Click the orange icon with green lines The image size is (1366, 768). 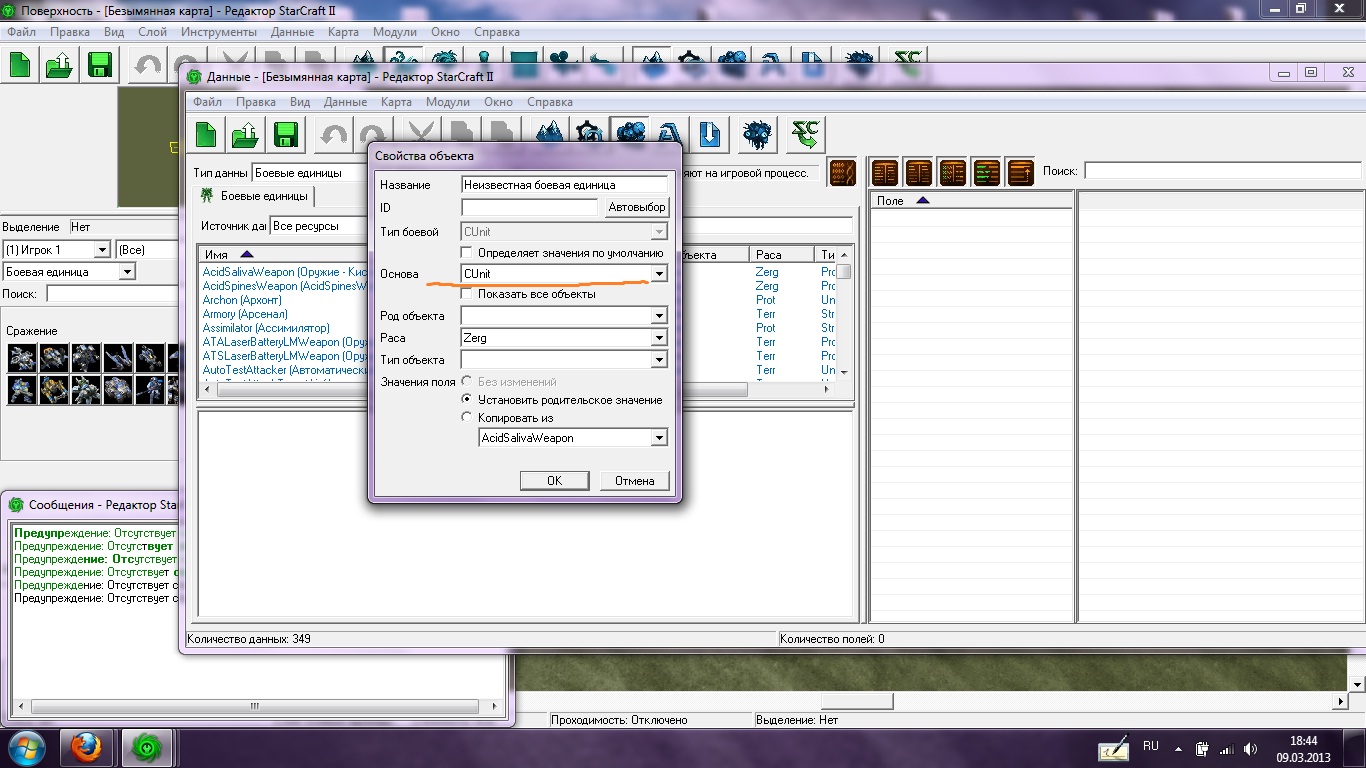point(986,172)
